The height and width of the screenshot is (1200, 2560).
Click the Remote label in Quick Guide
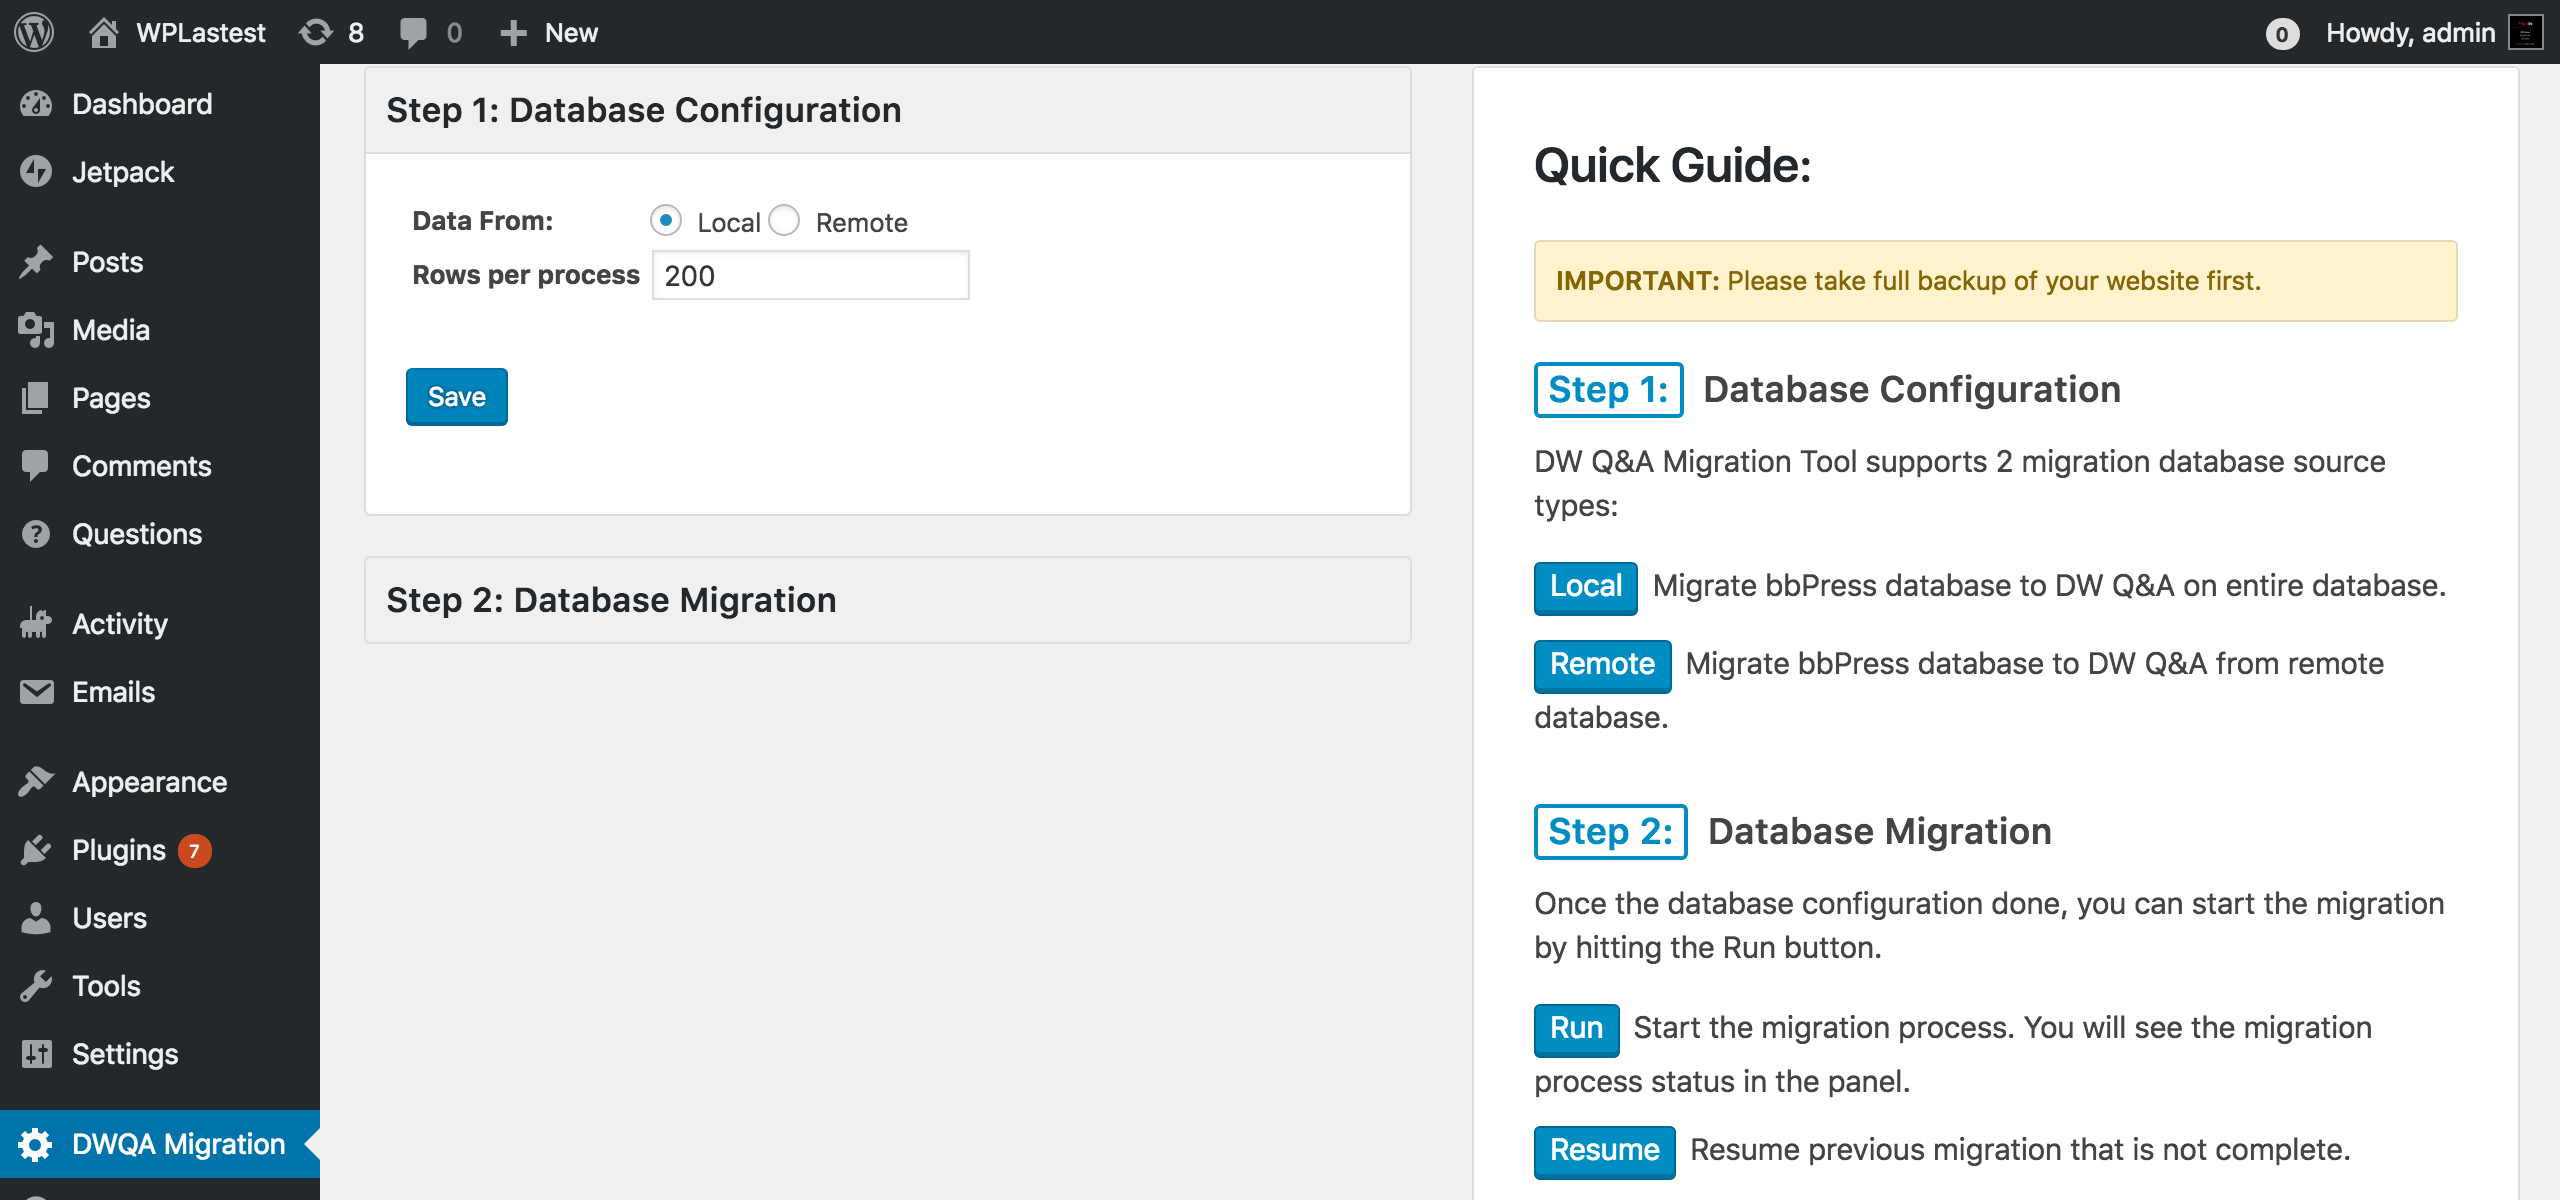coord(1602,665)
